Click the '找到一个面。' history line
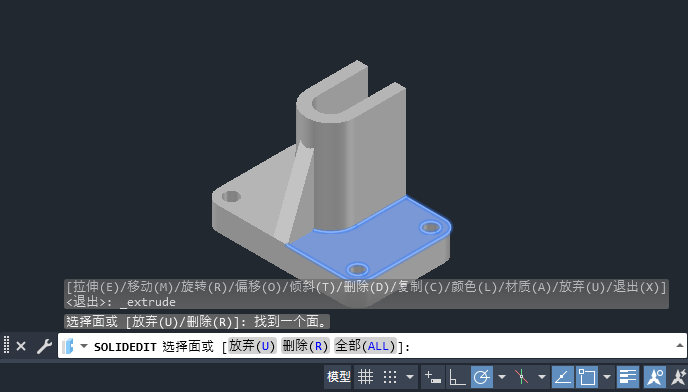The width and height of the screenshot is (688, 392). click(291, 321)
